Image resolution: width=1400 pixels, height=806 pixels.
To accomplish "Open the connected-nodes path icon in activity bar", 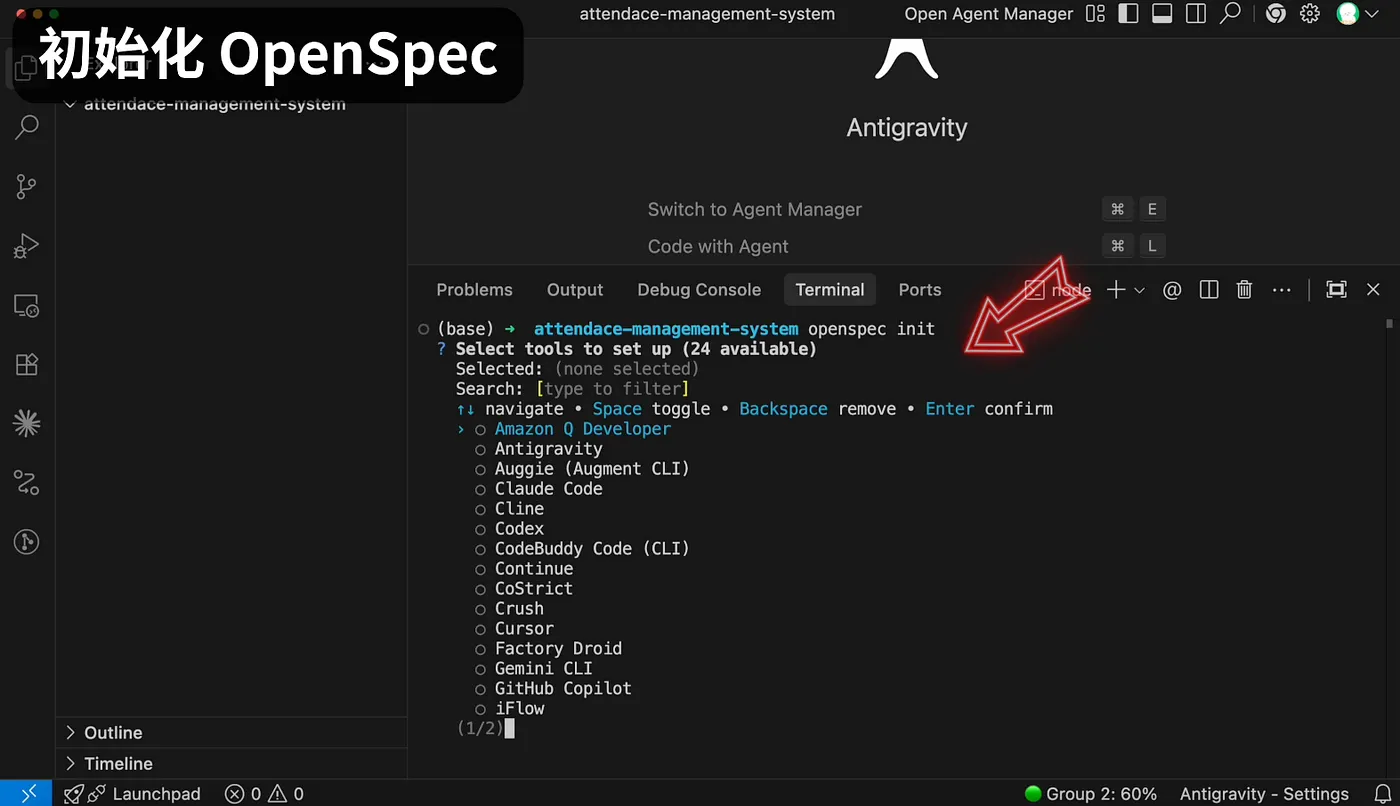I will (x=27, y=483).
